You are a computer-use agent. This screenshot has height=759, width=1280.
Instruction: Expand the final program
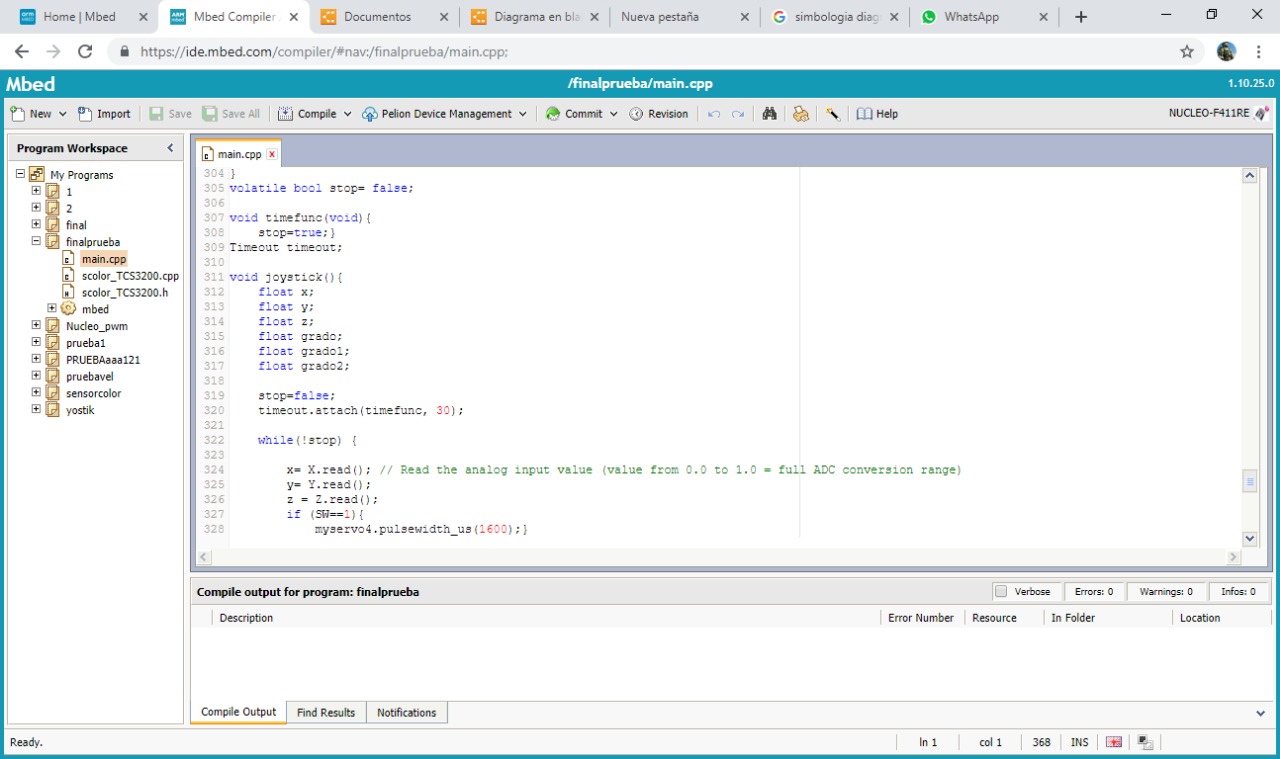36,225
